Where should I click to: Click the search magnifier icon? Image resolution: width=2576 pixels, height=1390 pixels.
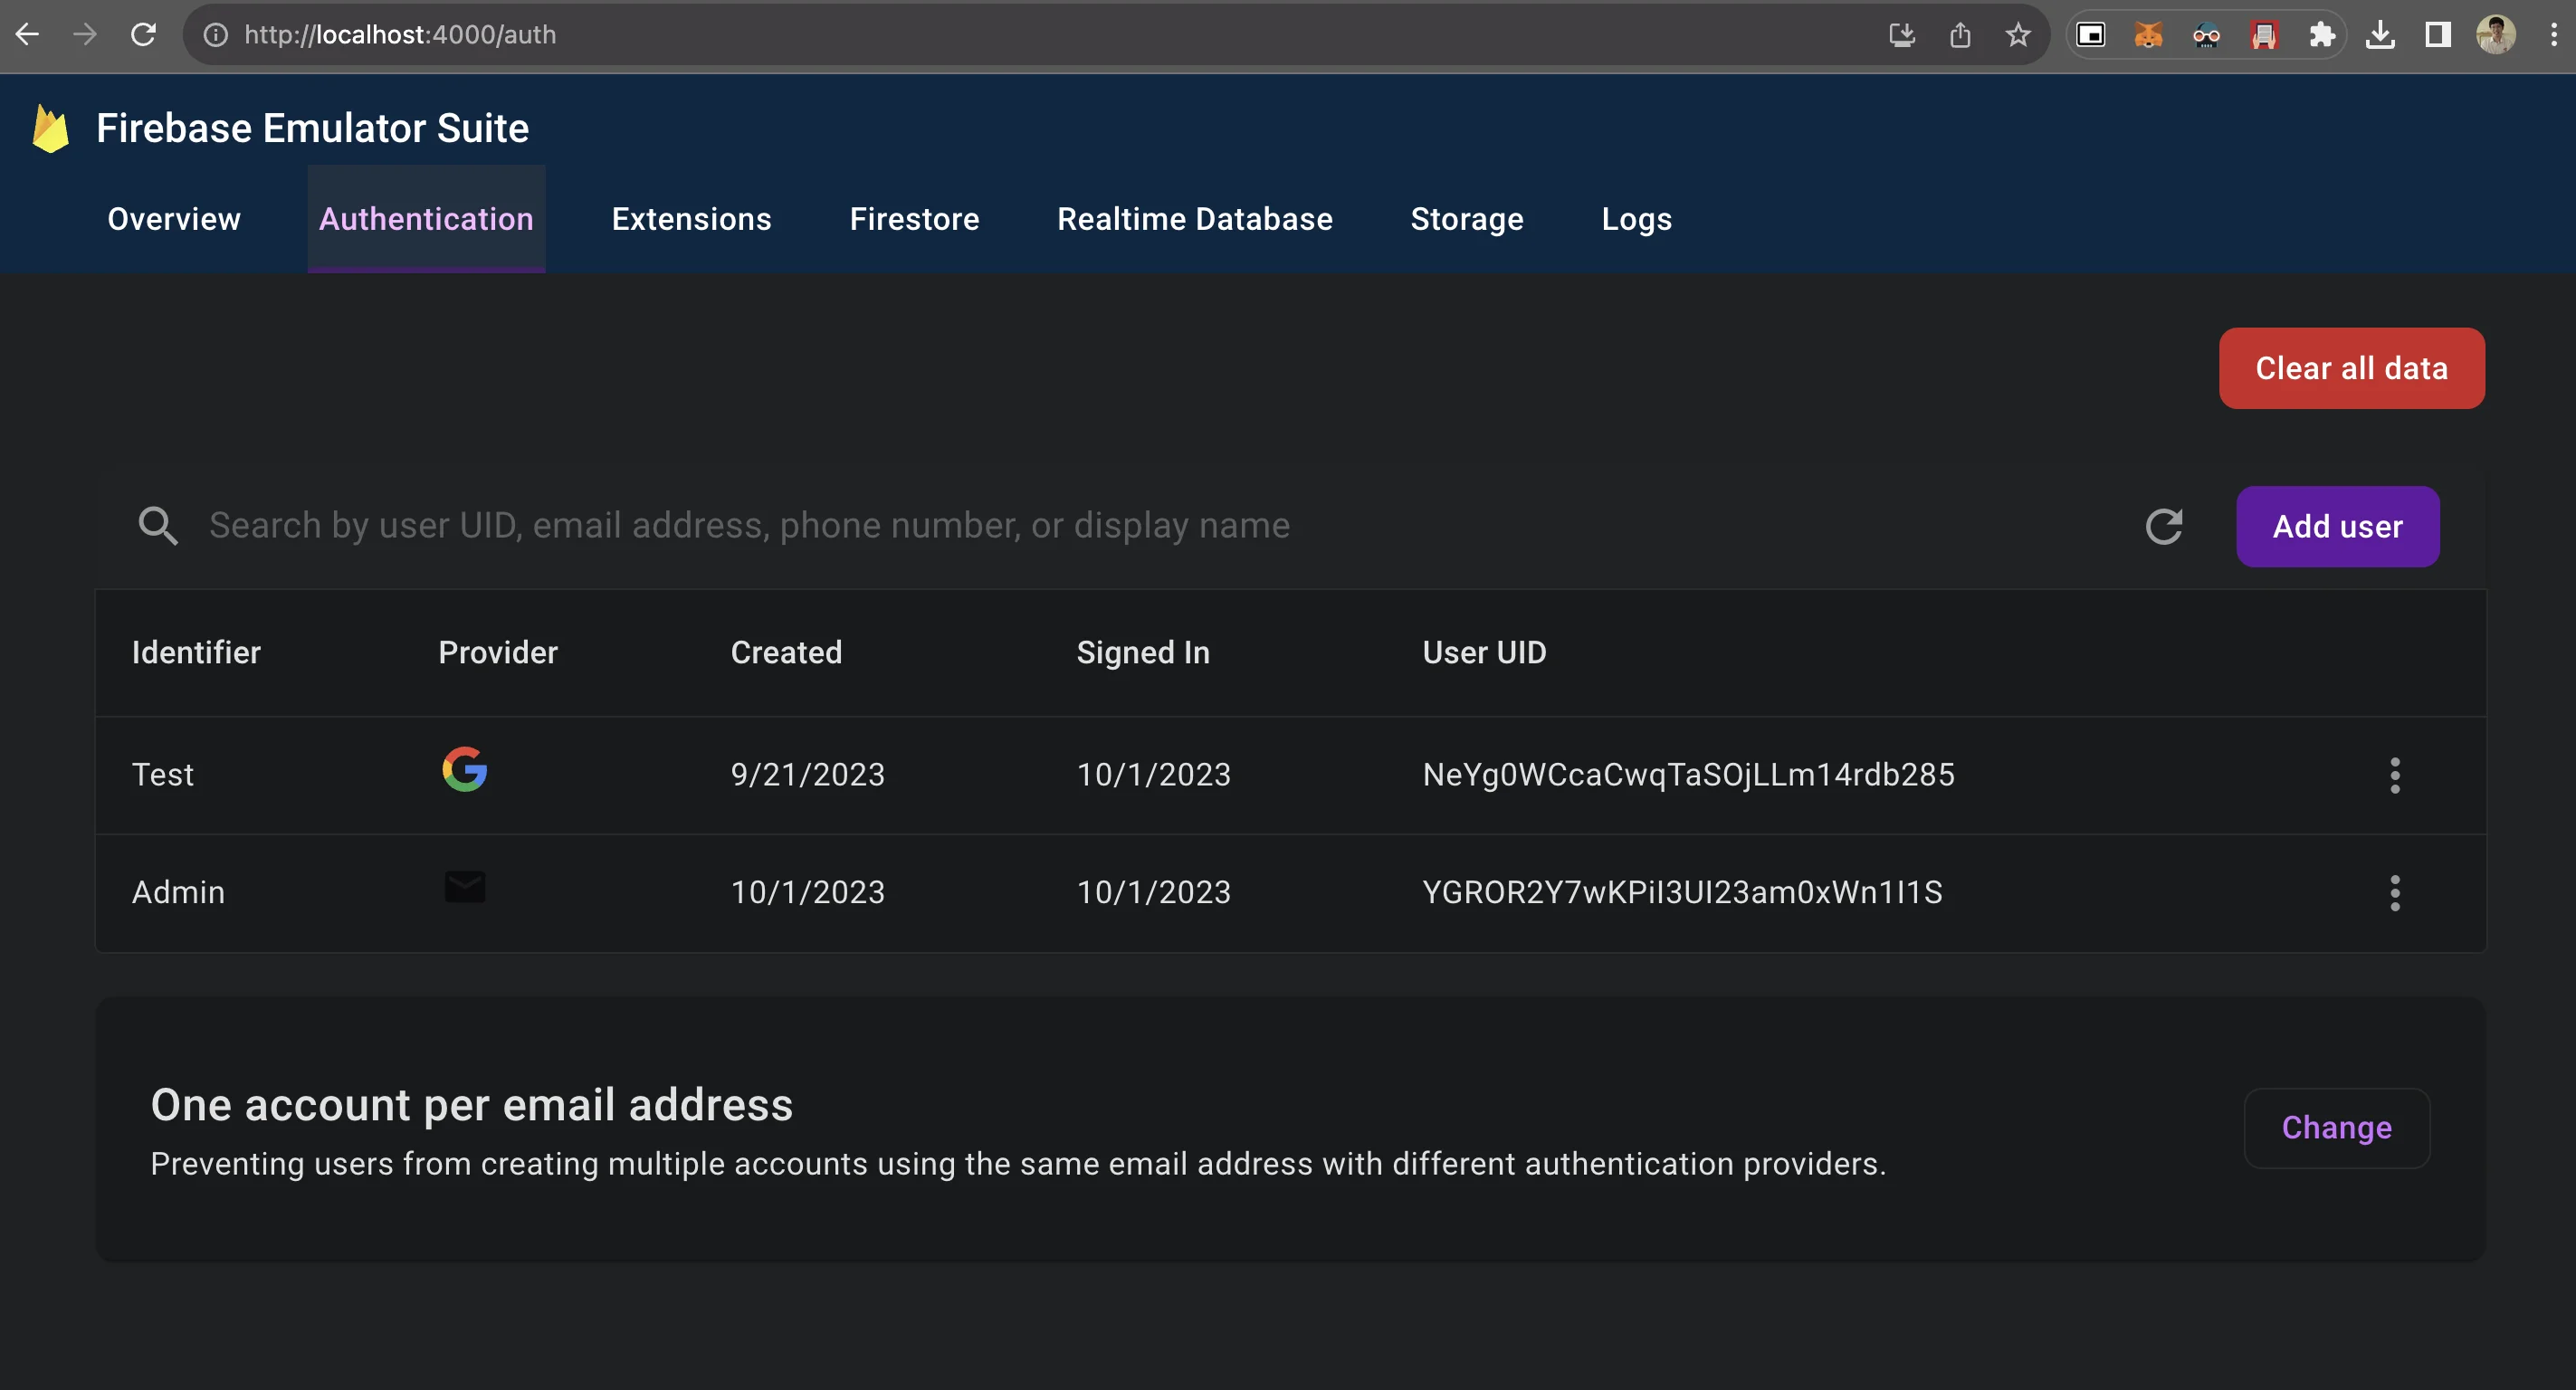[x=158, y=526]
